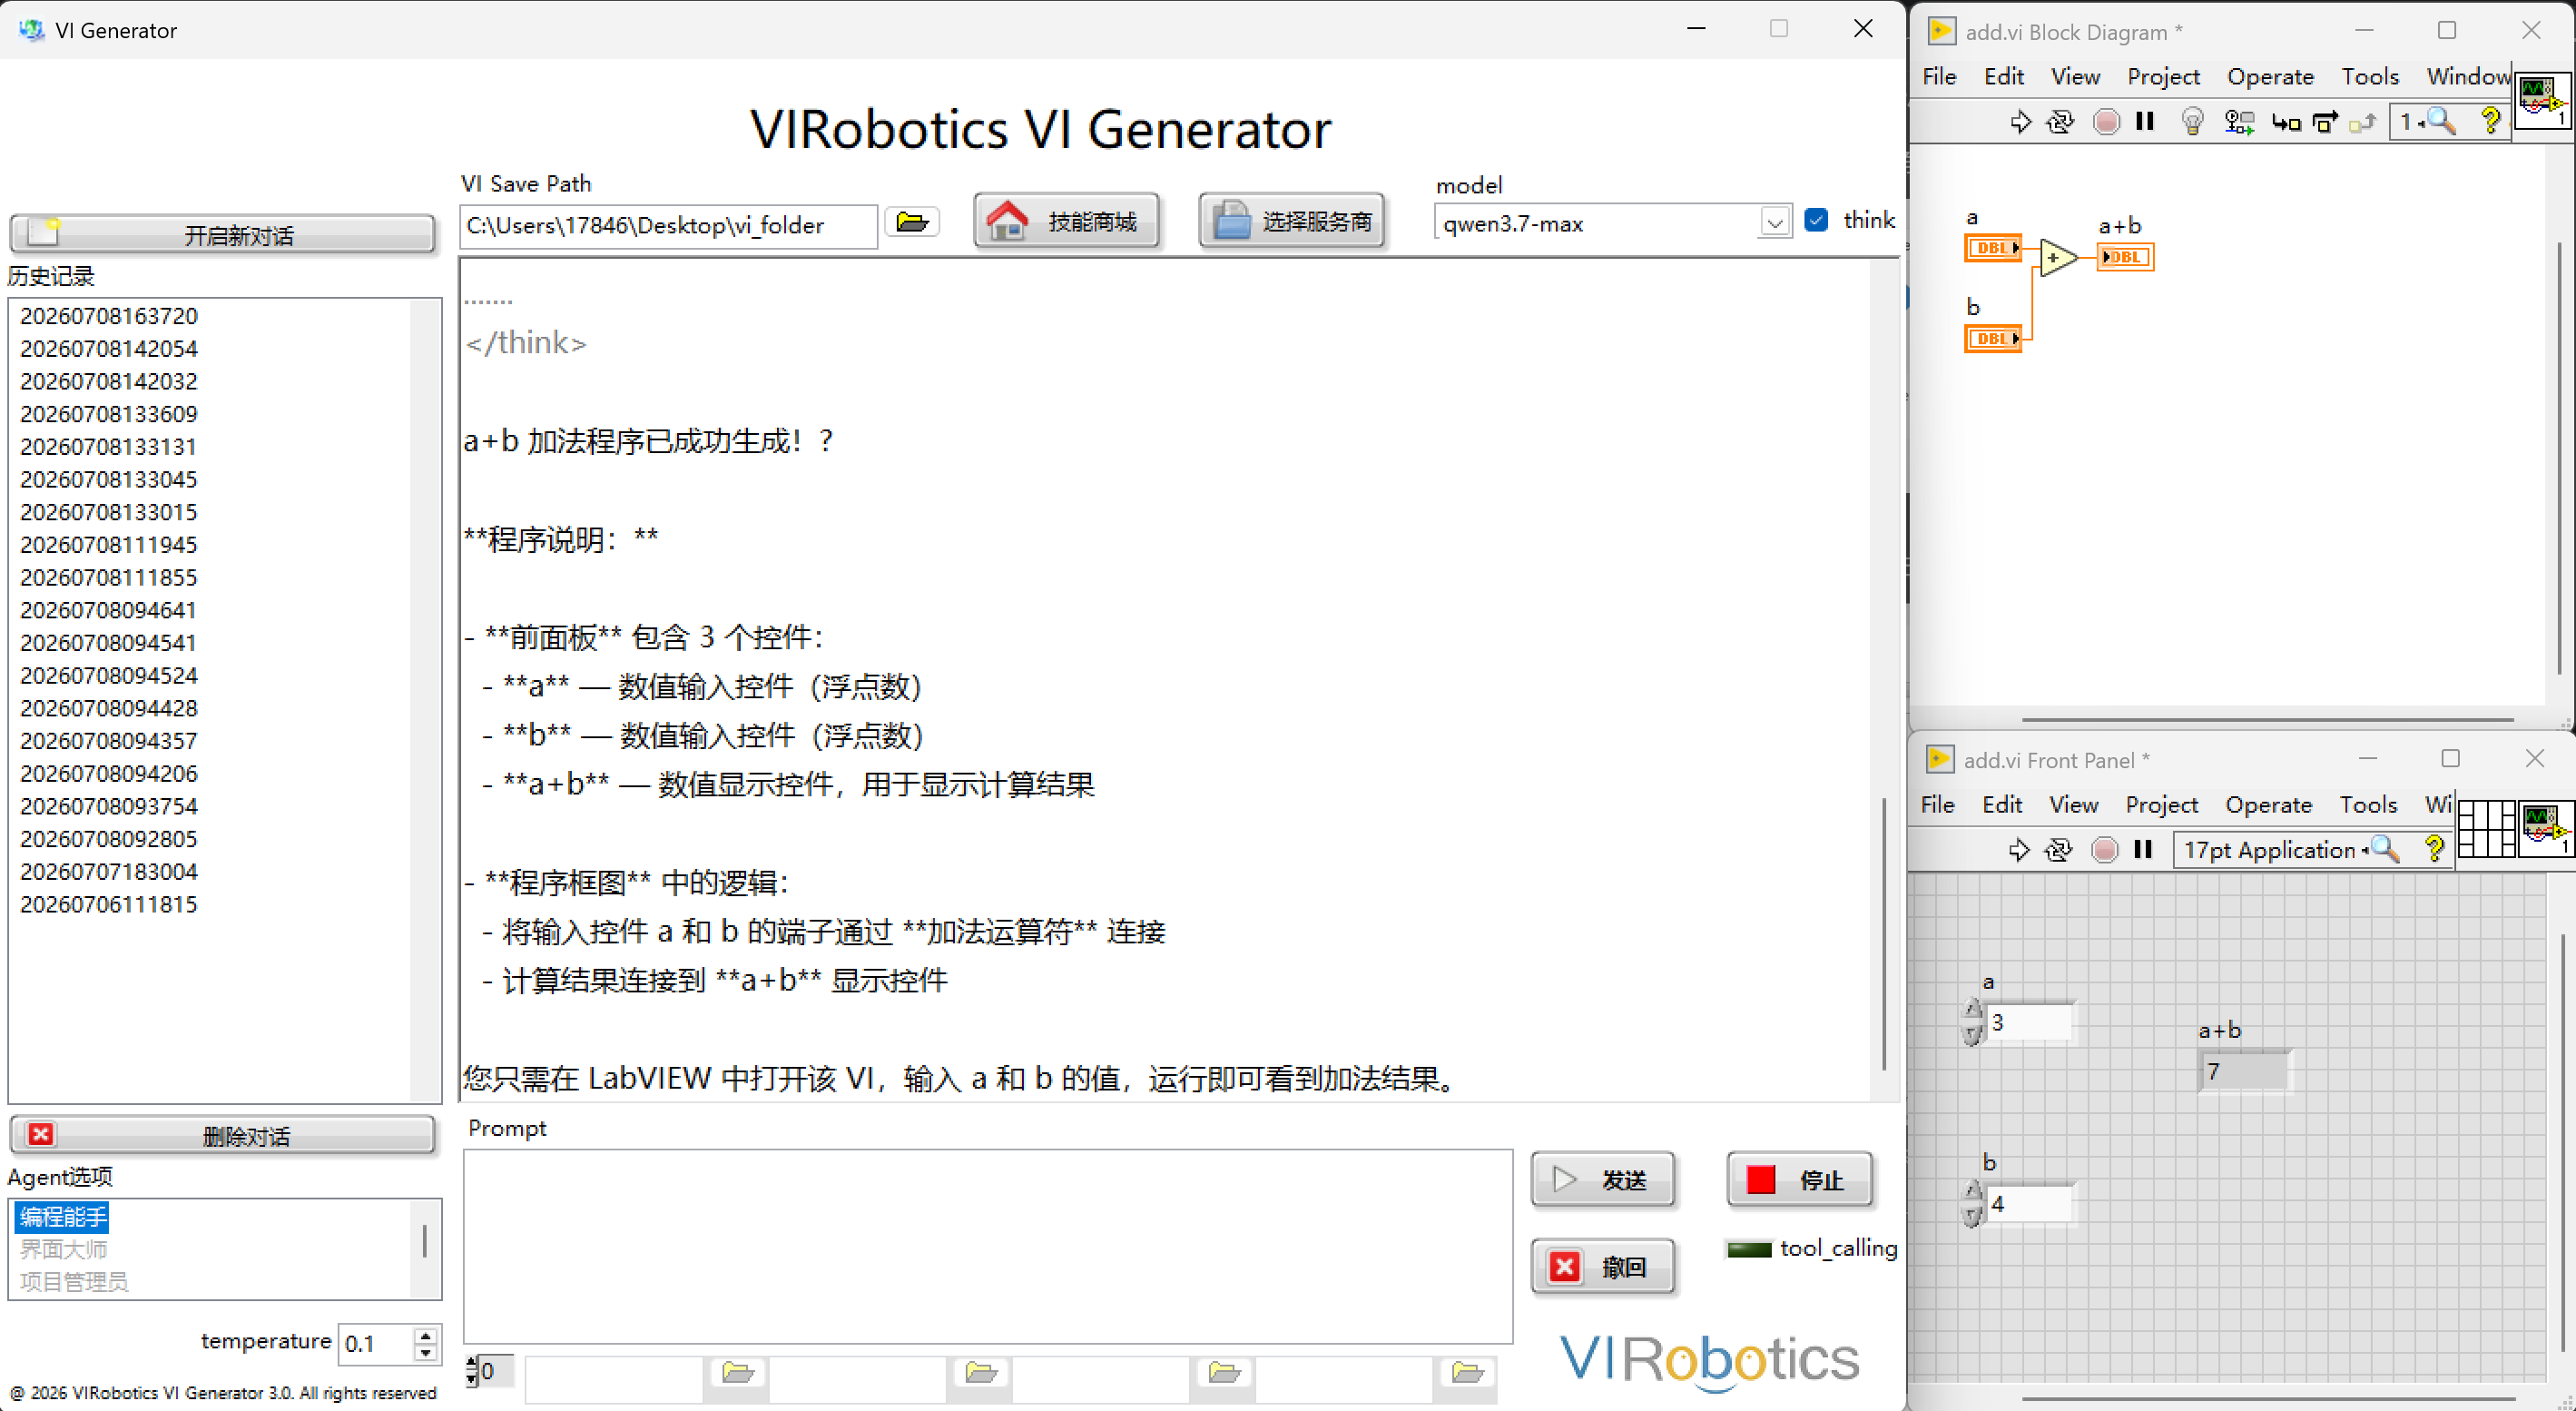Image resolution: width=2576 pixels, height=1411 pixels.
Task: Click Abort Execution in Front Panel toolbar
Action: pos(2104,850)
